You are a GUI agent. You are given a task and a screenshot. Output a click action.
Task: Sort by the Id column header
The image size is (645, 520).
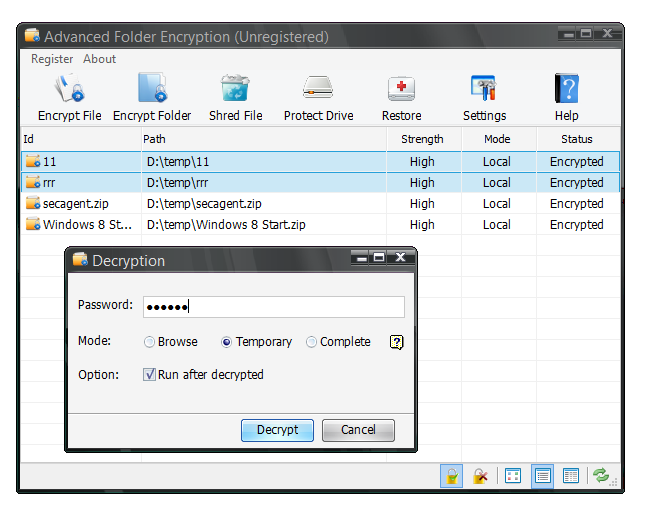81,139
